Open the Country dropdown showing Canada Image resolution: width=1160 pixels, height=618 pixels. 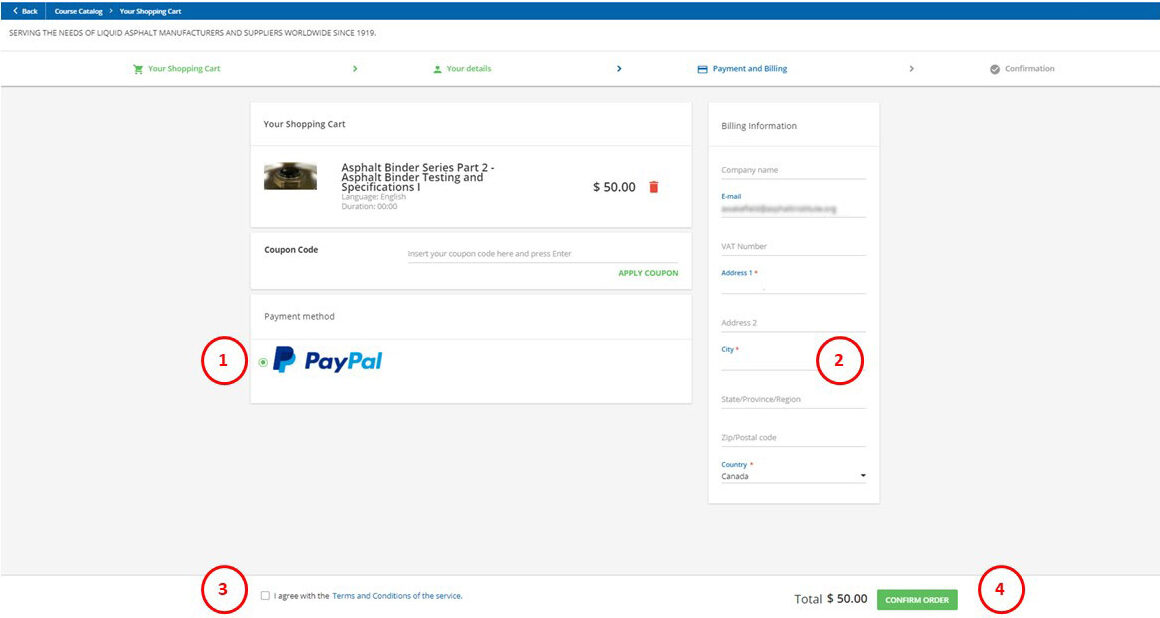[793, 476]
